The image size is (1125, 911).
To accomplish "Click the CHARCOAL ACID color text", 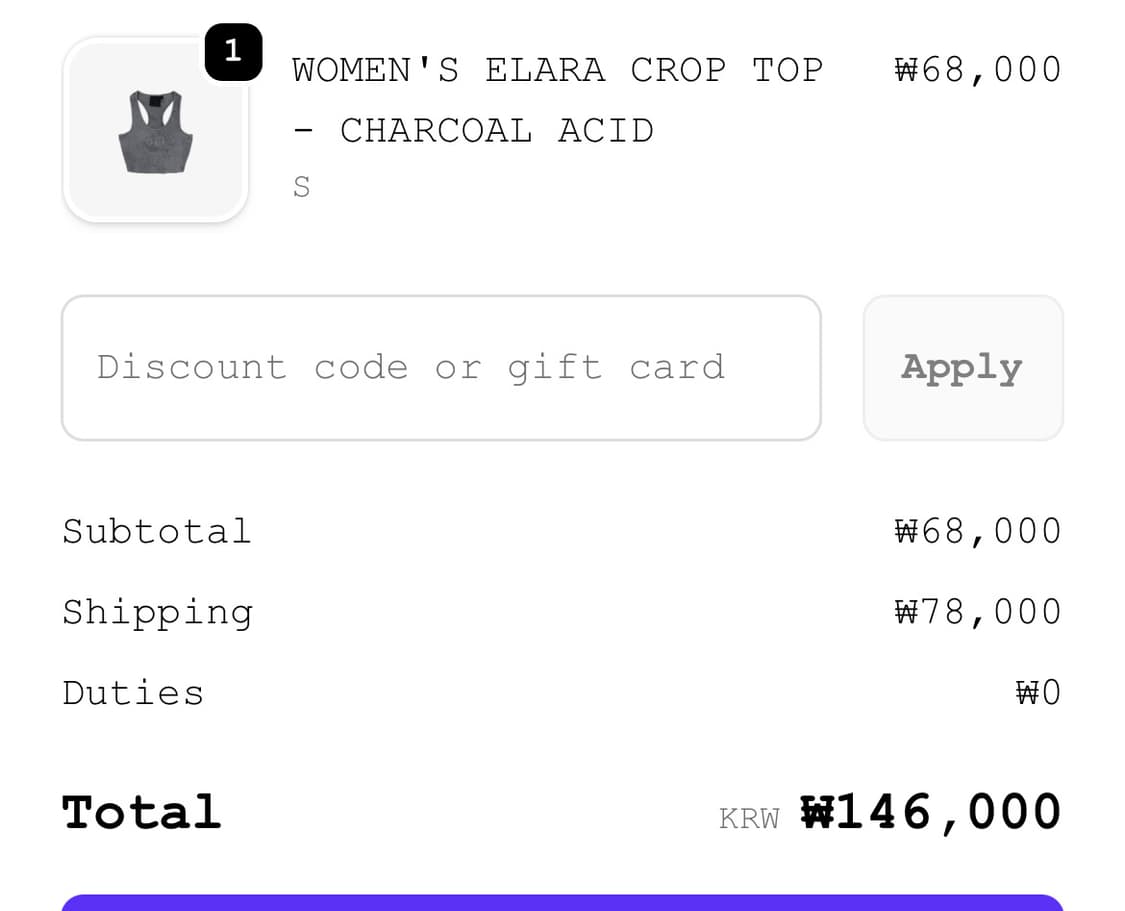I will (496, 131).
